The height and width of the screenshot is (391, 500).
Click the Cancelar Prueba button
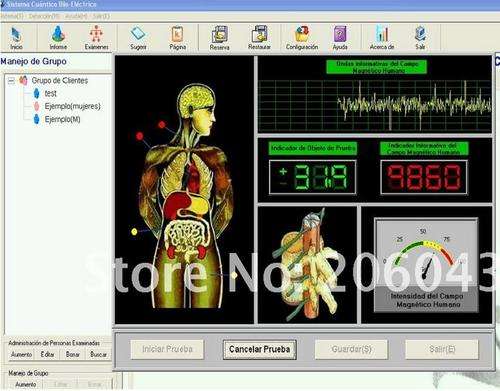pyautogui.click(x=260, y=349)
